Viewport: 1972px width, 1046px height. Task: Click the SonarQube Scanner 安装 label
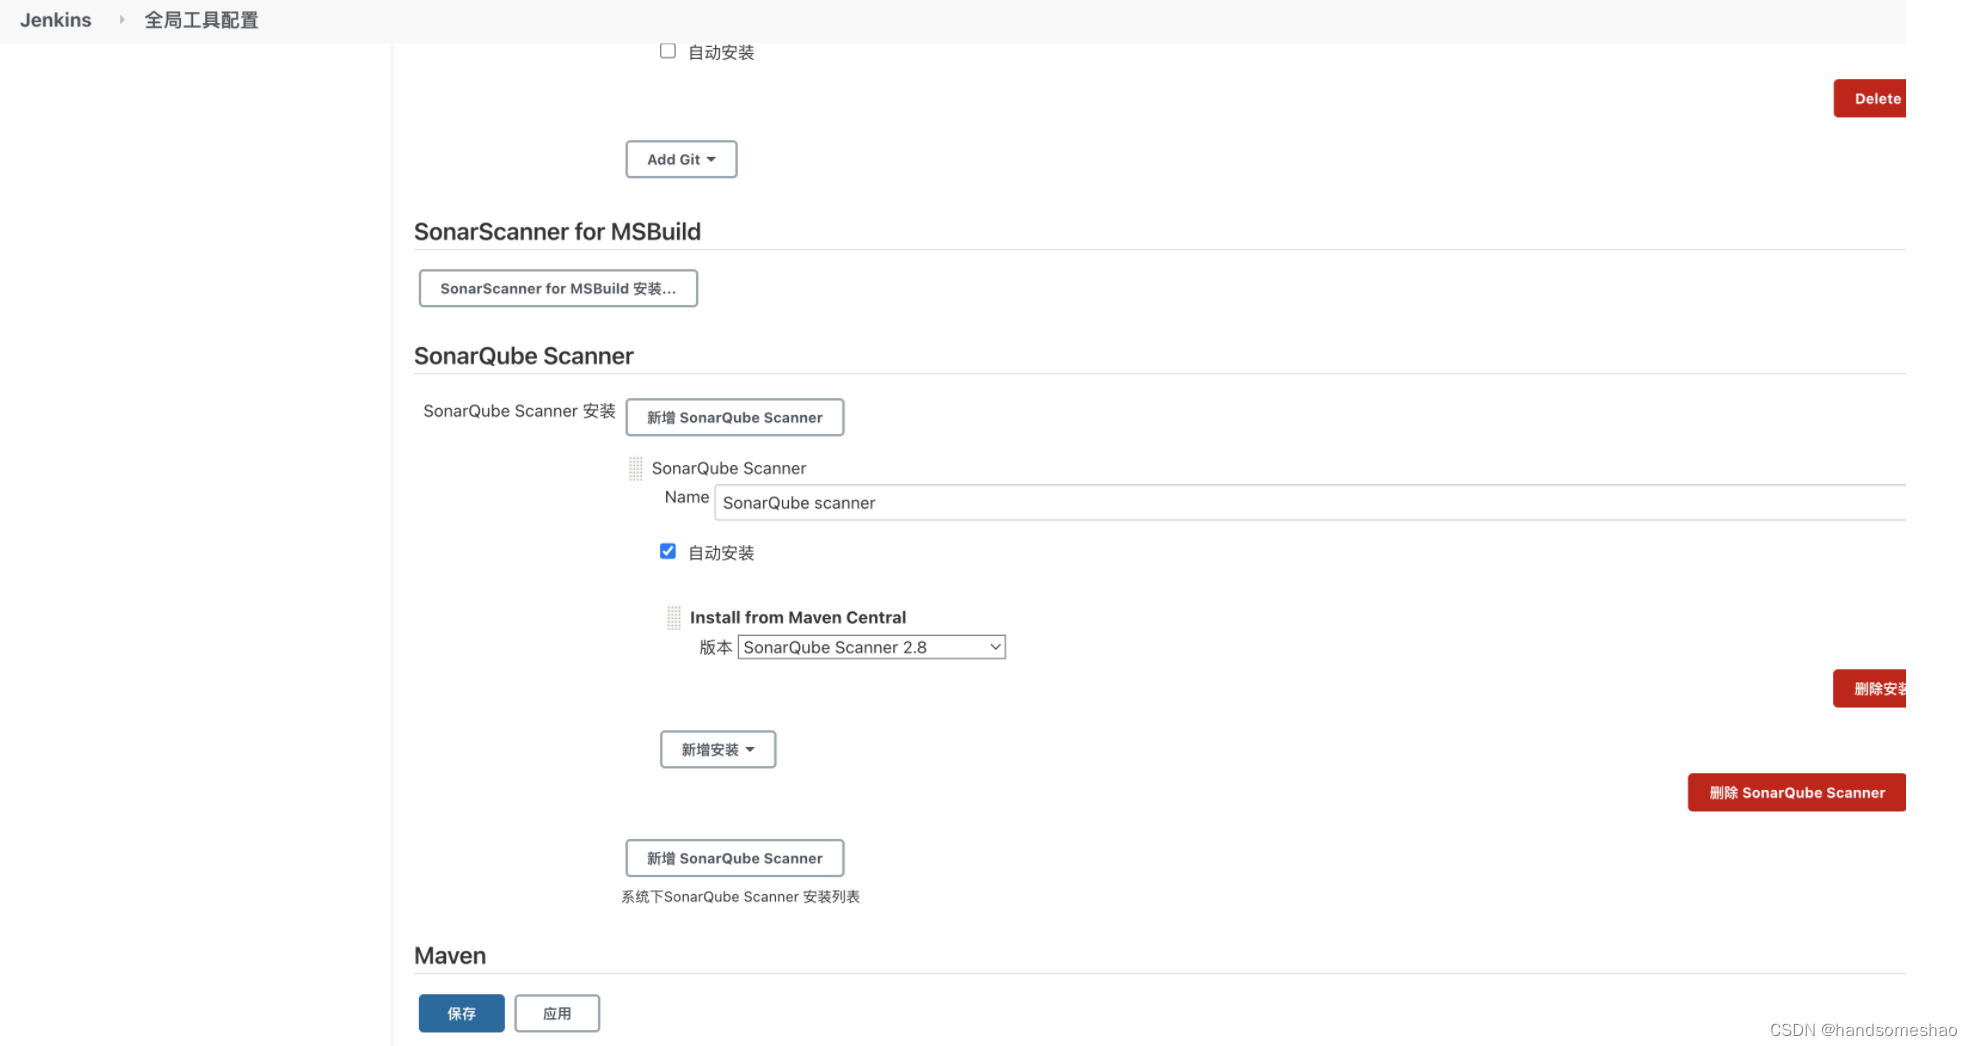click(519, 411)
